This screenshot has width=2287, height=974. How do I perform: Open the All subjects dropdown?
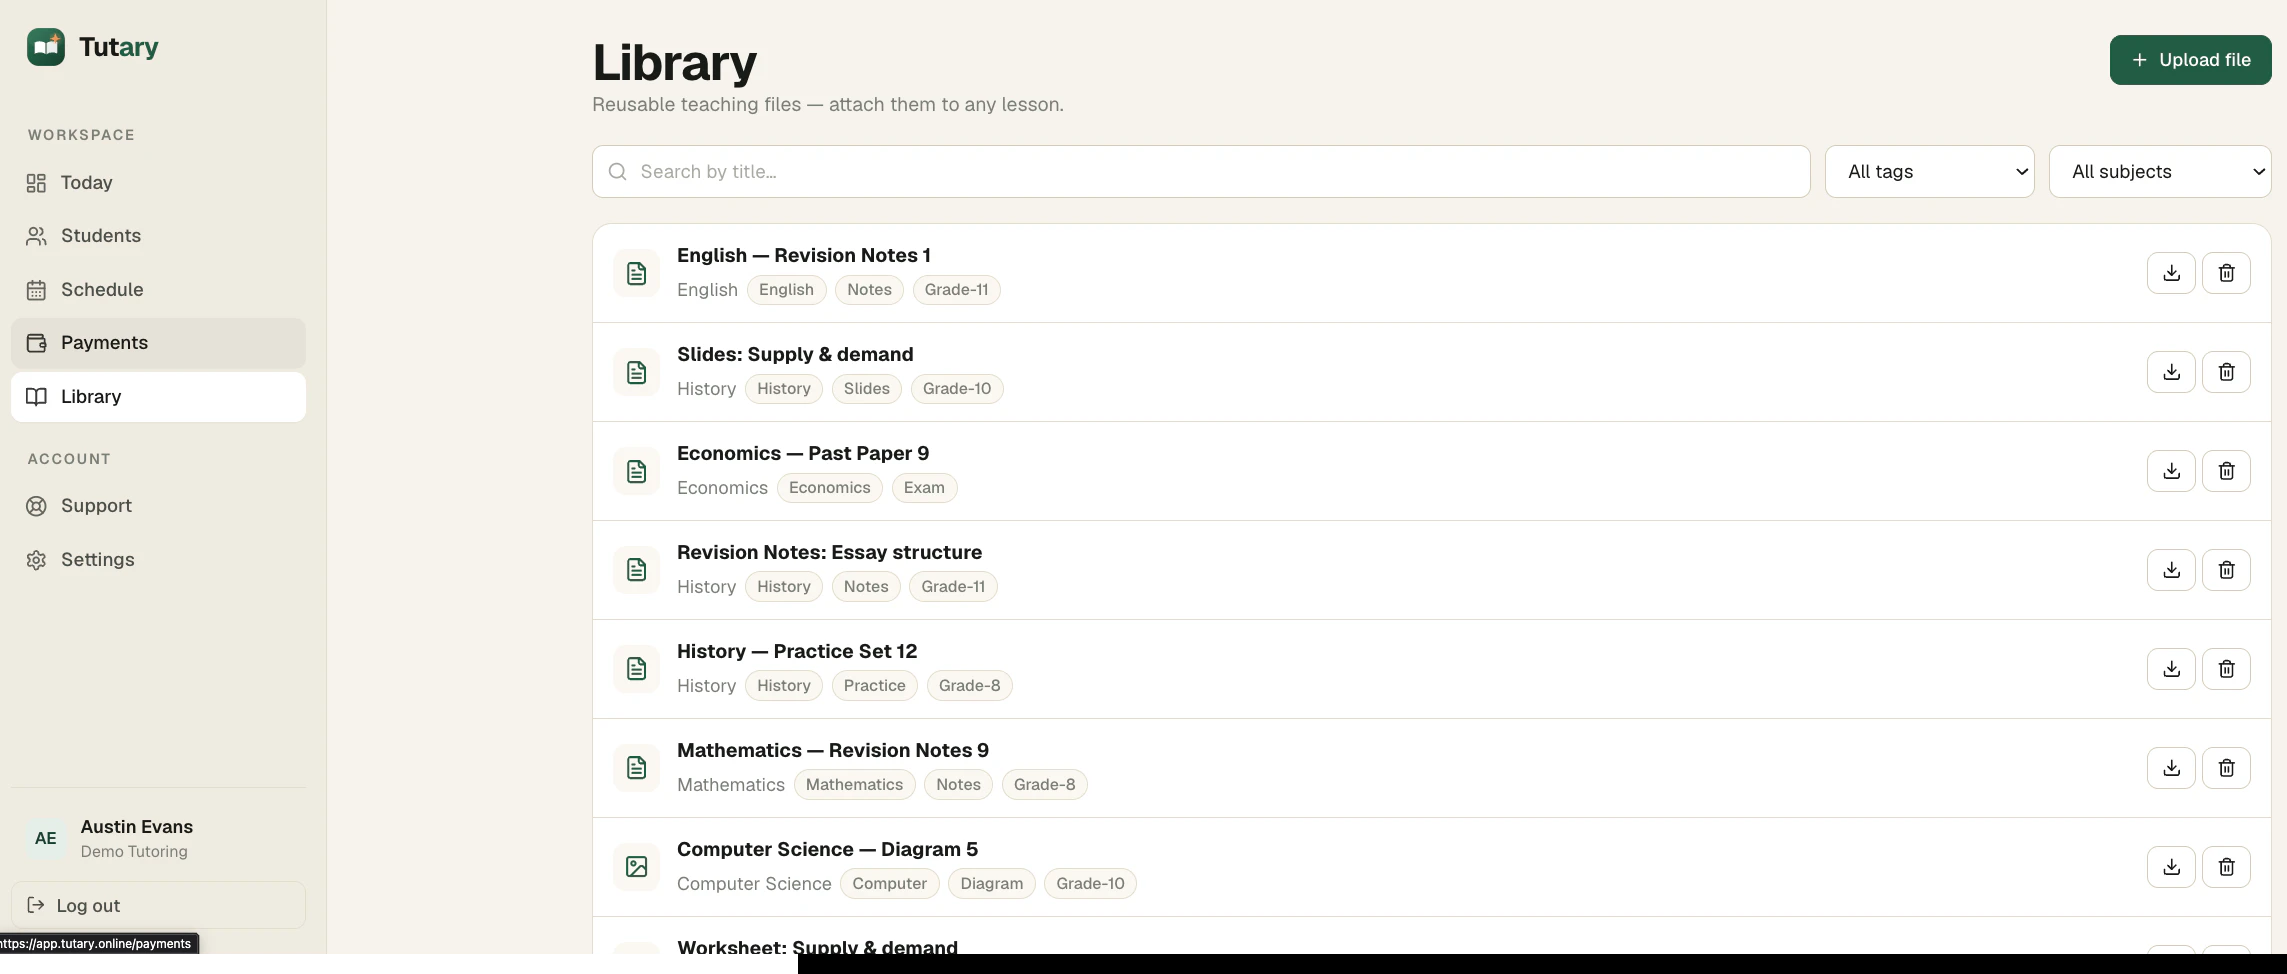tap(2160, 172)
